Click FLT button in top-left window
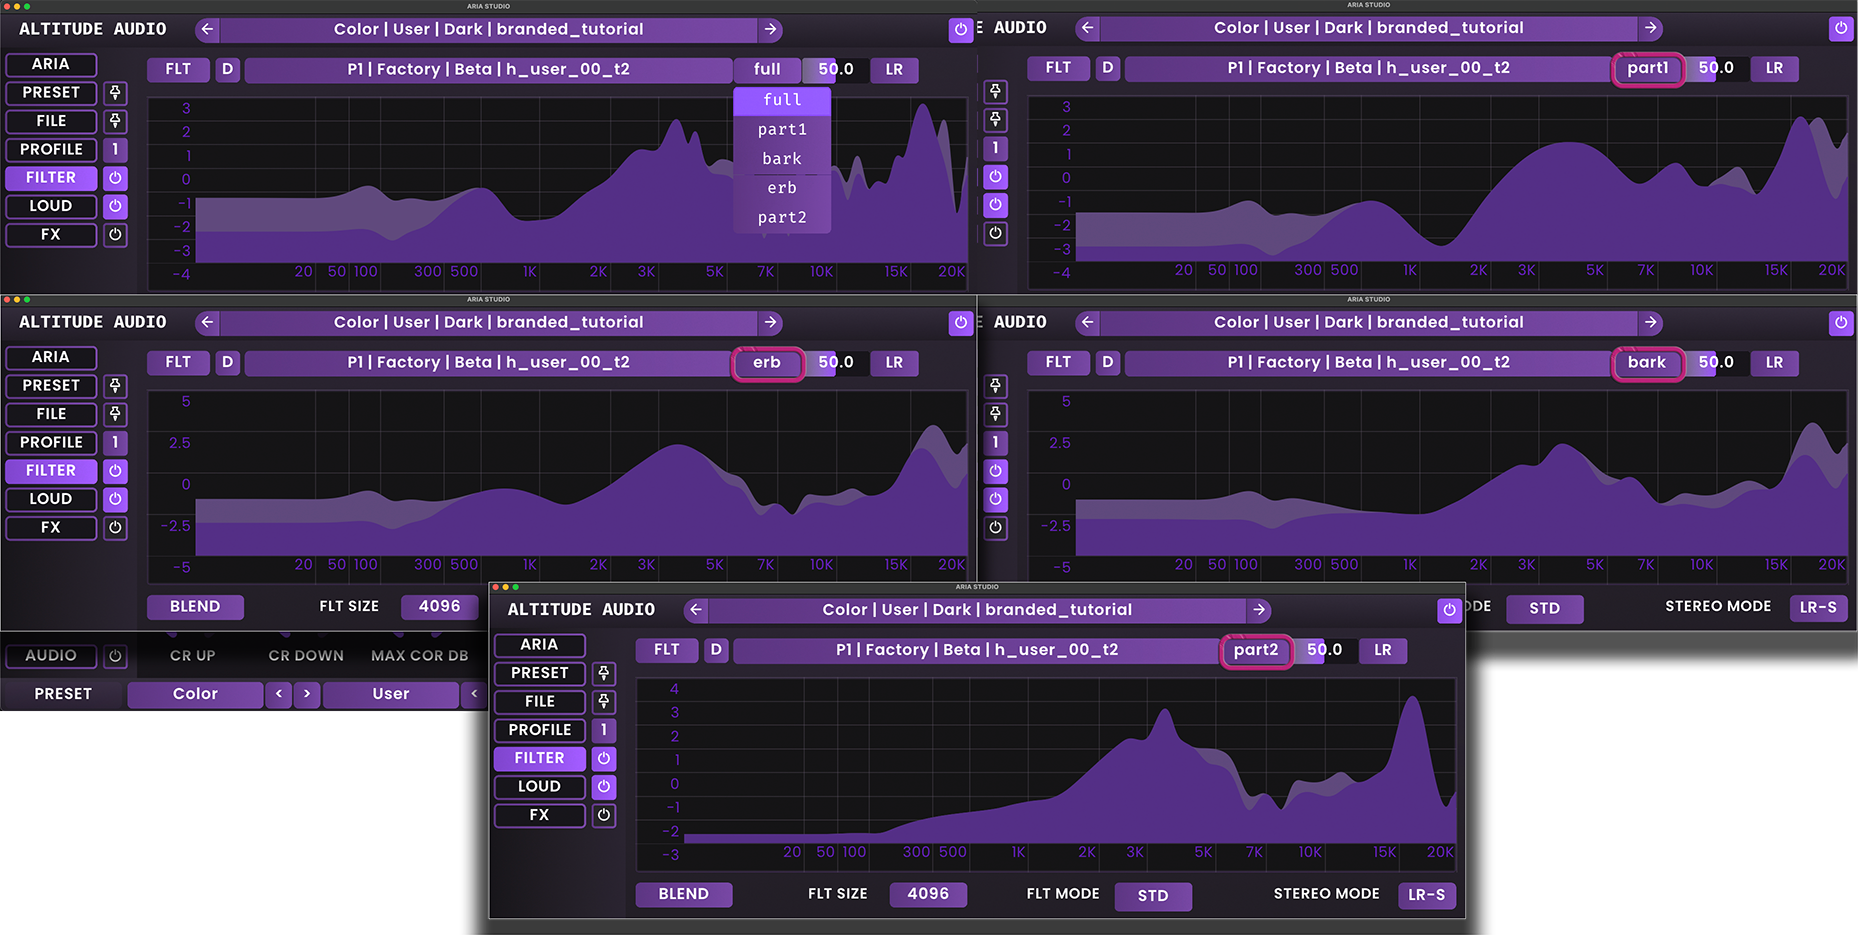This screenshot has width=1858, height=935. click(178, 69)
